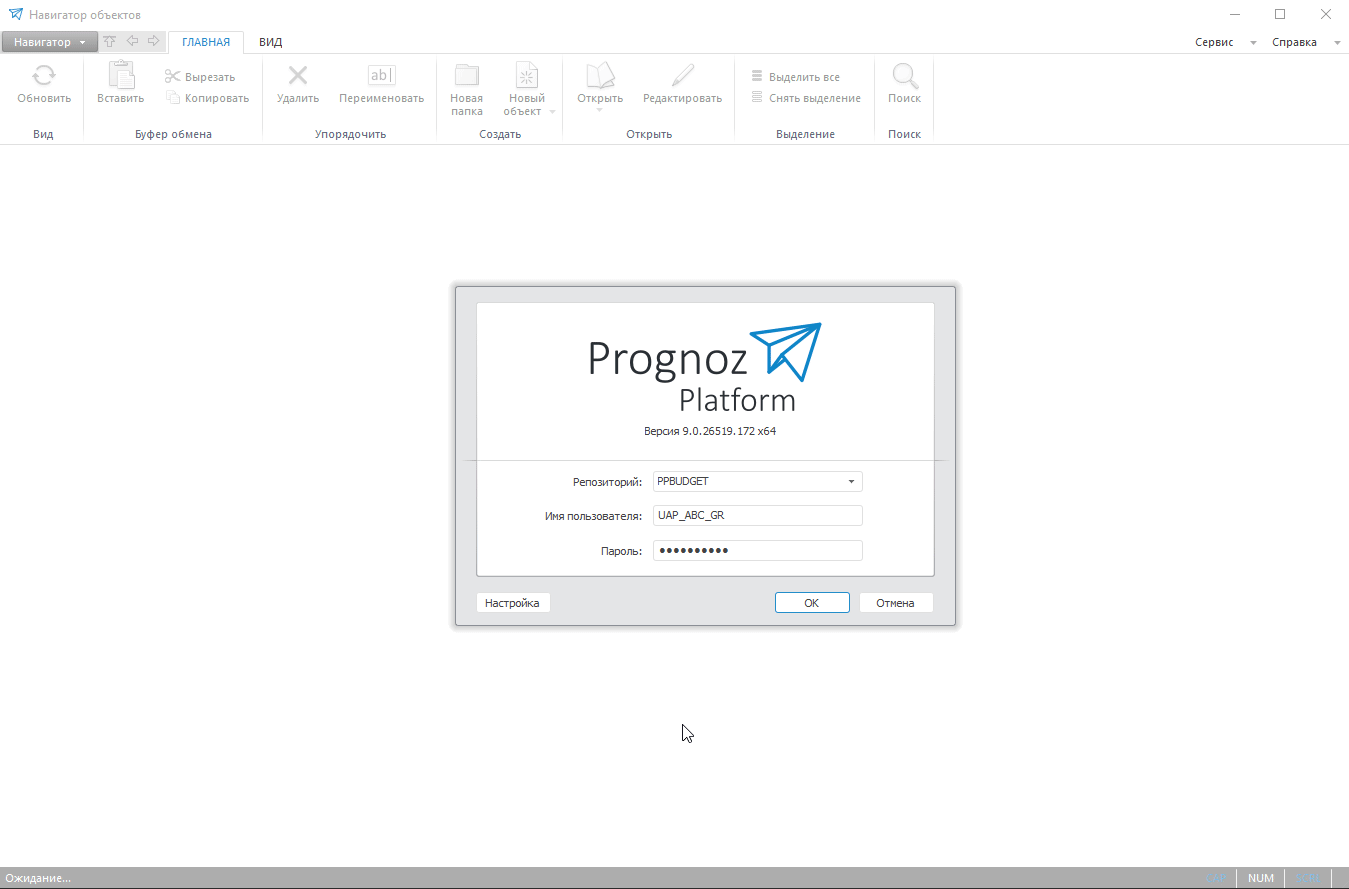This screenshot has width=1349, height=889.
Task: Click Выделить все in ribbon
Action: (796, 77)
